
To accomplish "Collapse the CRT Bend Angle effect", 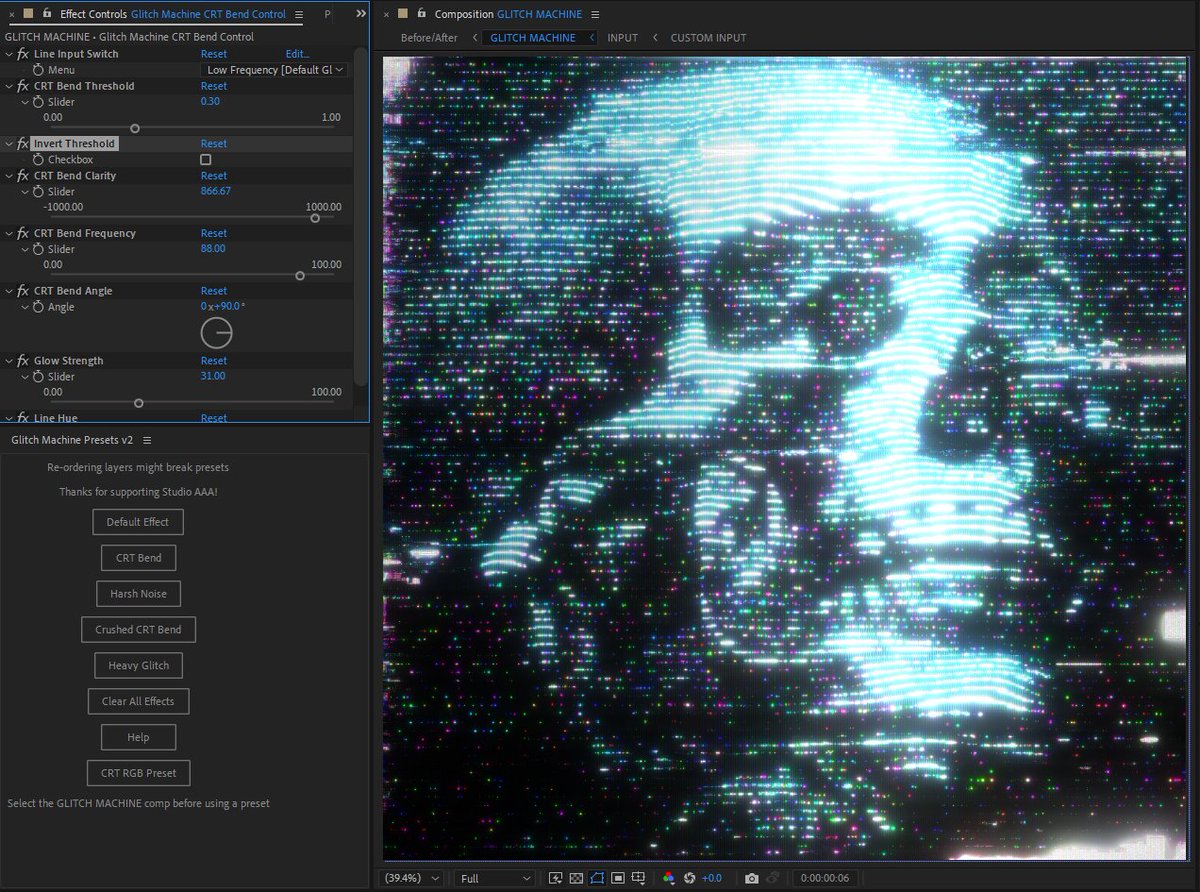I will 9,291.
